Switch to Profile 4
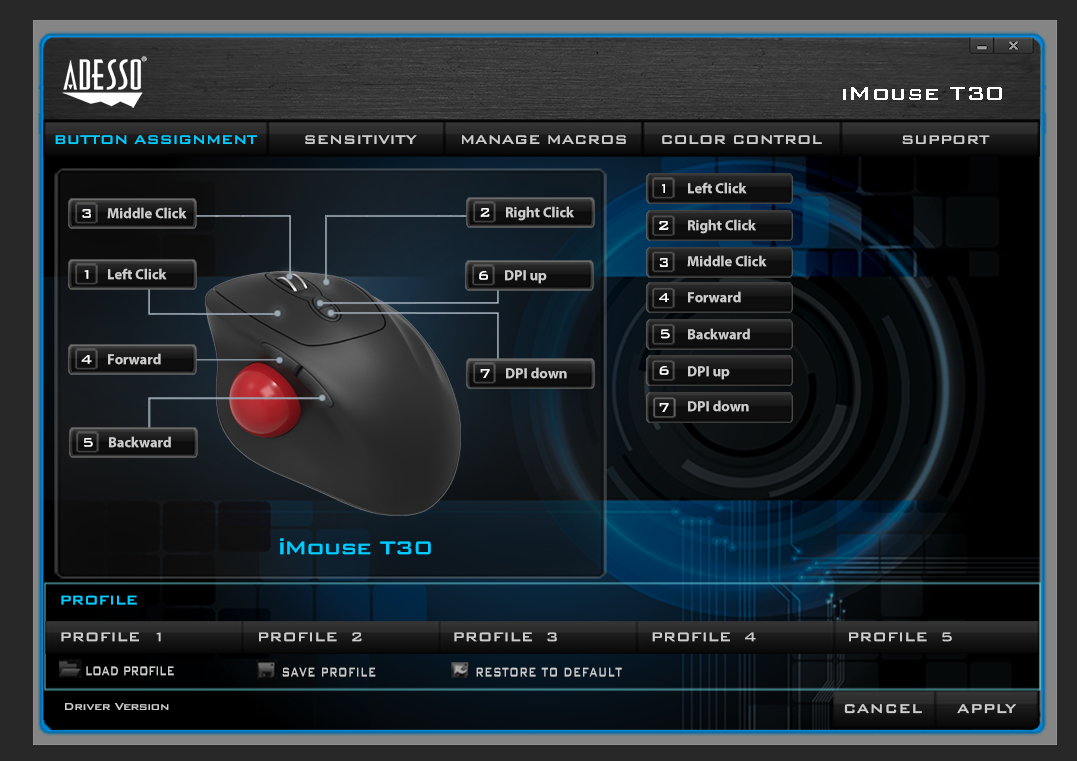This screenshot has height=761, width=1077. click(703, 637)
